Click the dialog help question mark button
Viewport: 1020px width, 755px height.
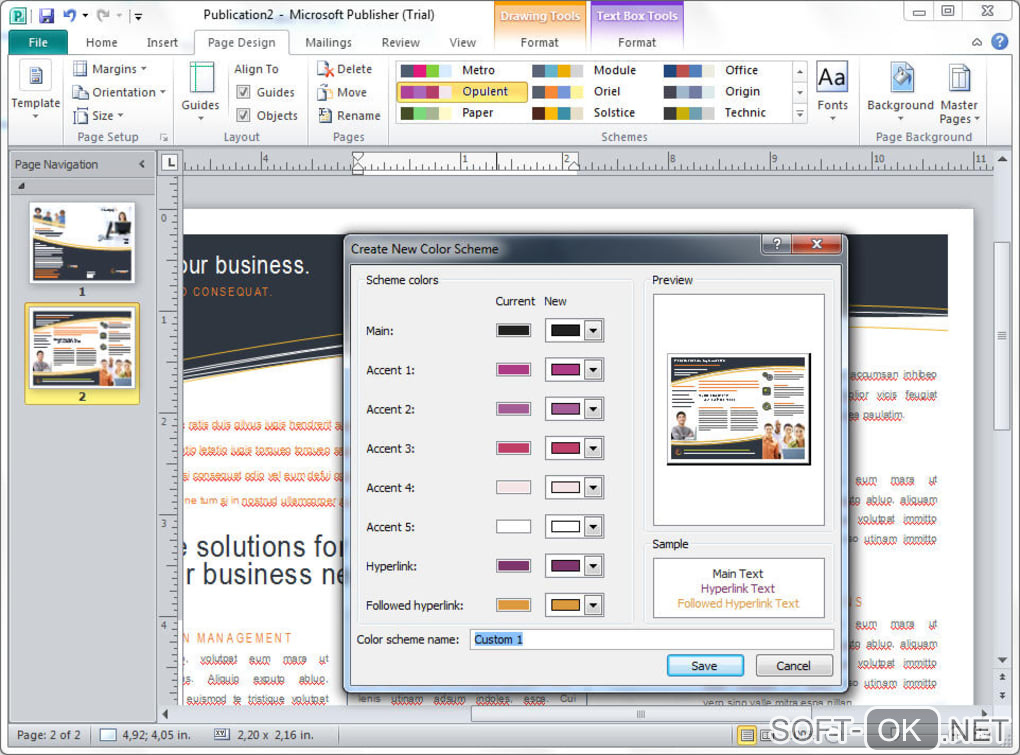776,244
